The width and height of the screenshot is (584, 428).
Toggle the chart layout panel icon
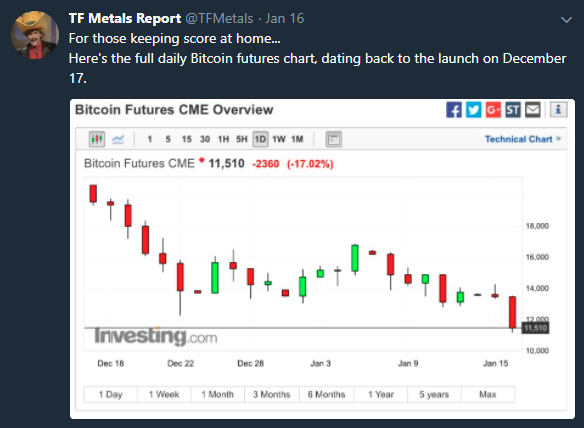(x=334, y=139)
